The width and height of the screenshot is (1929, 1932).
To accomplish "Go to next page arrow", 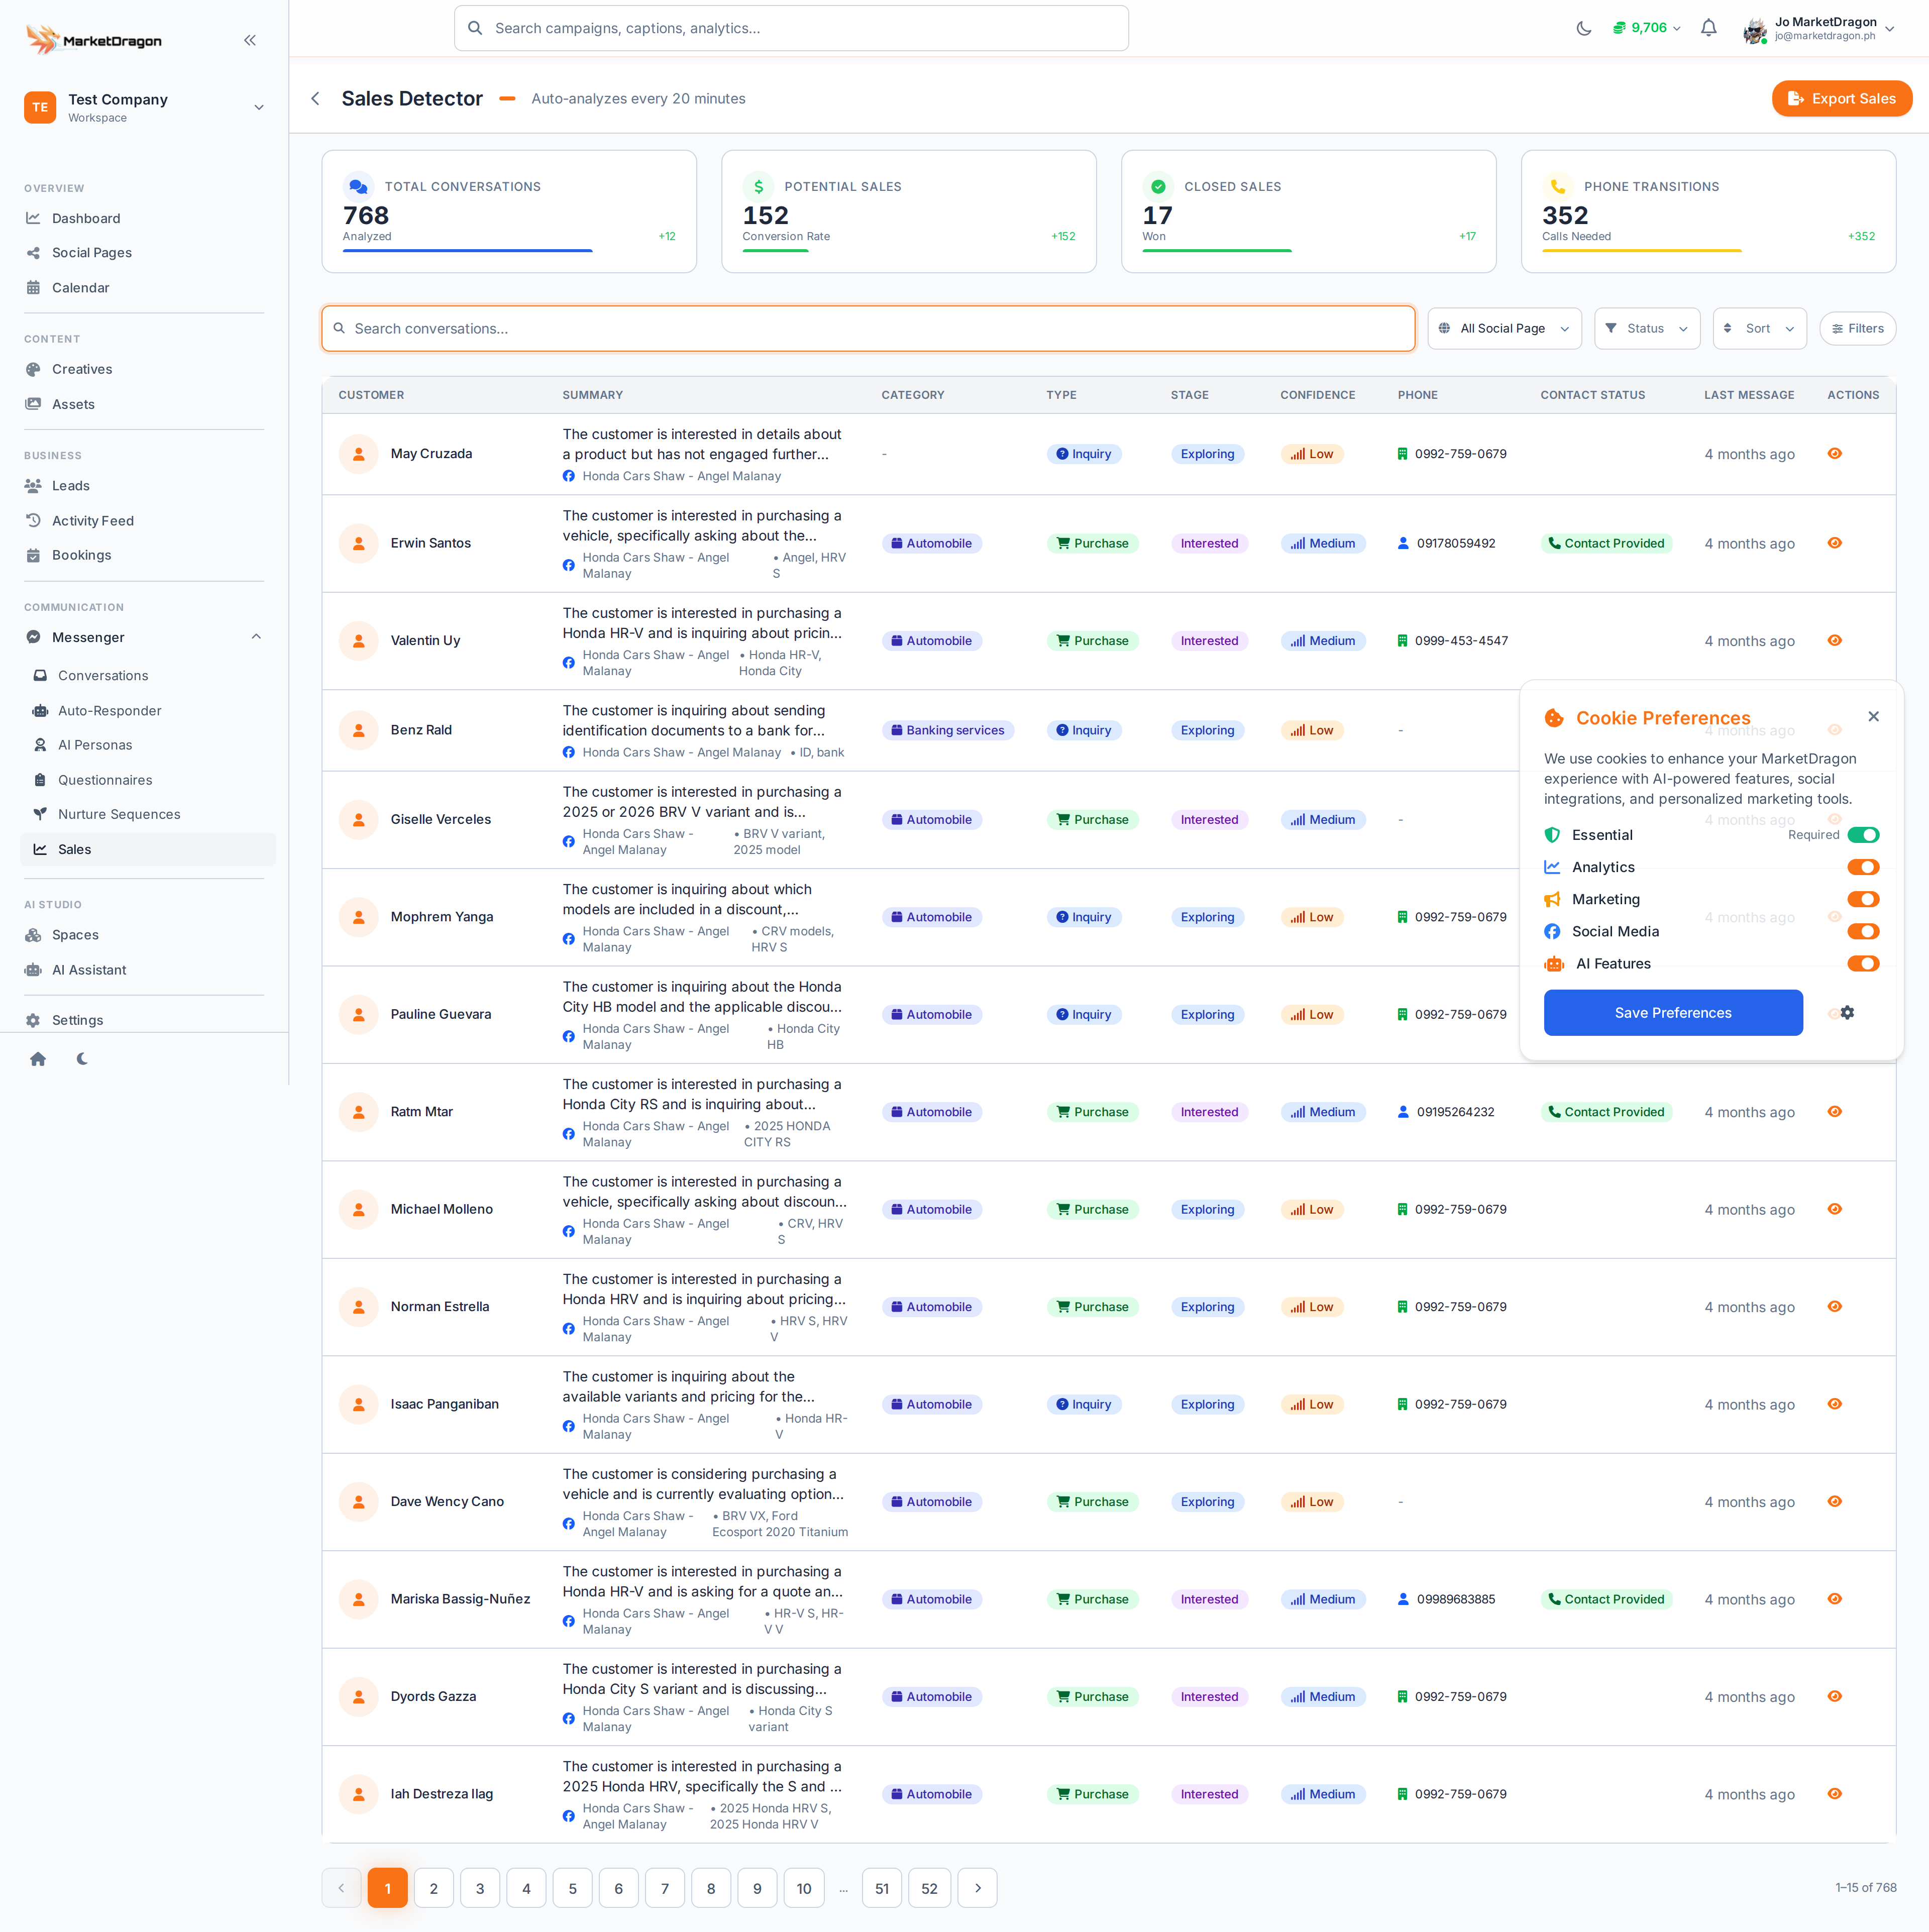I will coord(977,1888).
